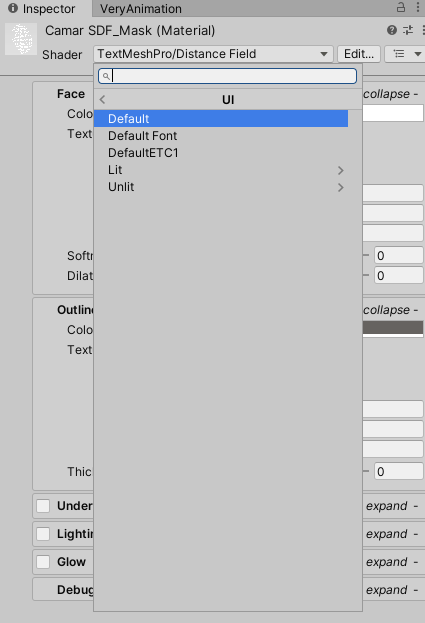Click the Camar SDF_Mask material thumbnail
Screen dimensions: 425x623
tap(21, 39)
